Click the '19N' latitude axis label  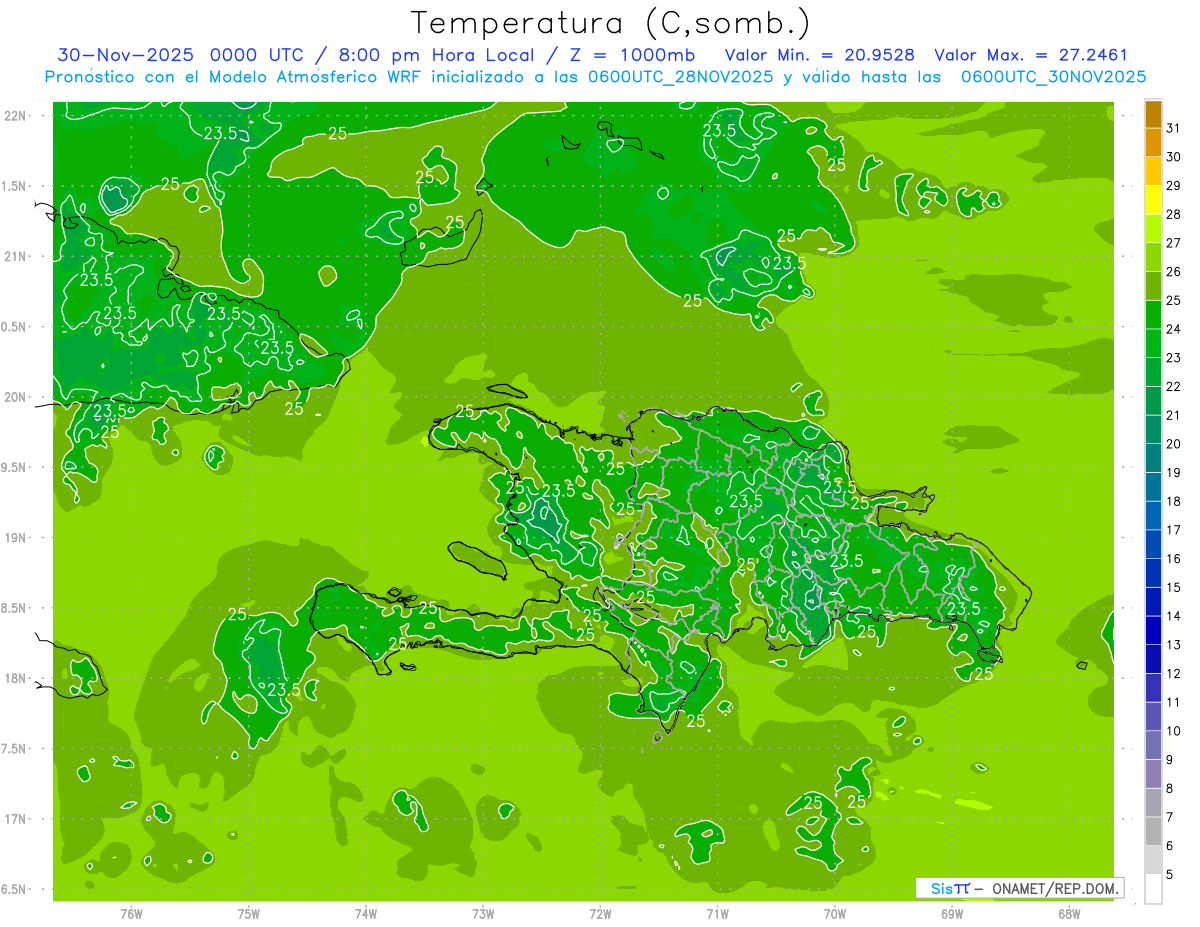click(15, 537)
